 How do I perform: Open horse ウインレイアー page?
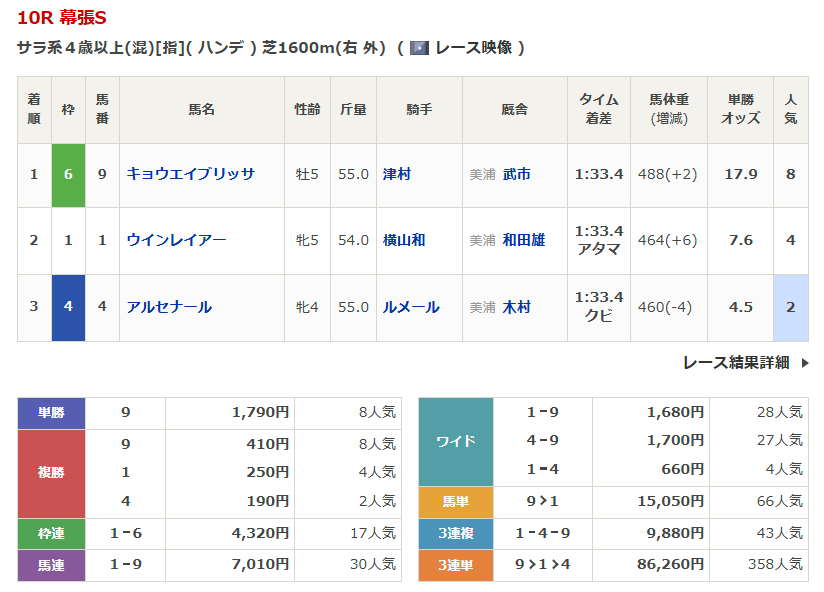click(x=176, y=240)
